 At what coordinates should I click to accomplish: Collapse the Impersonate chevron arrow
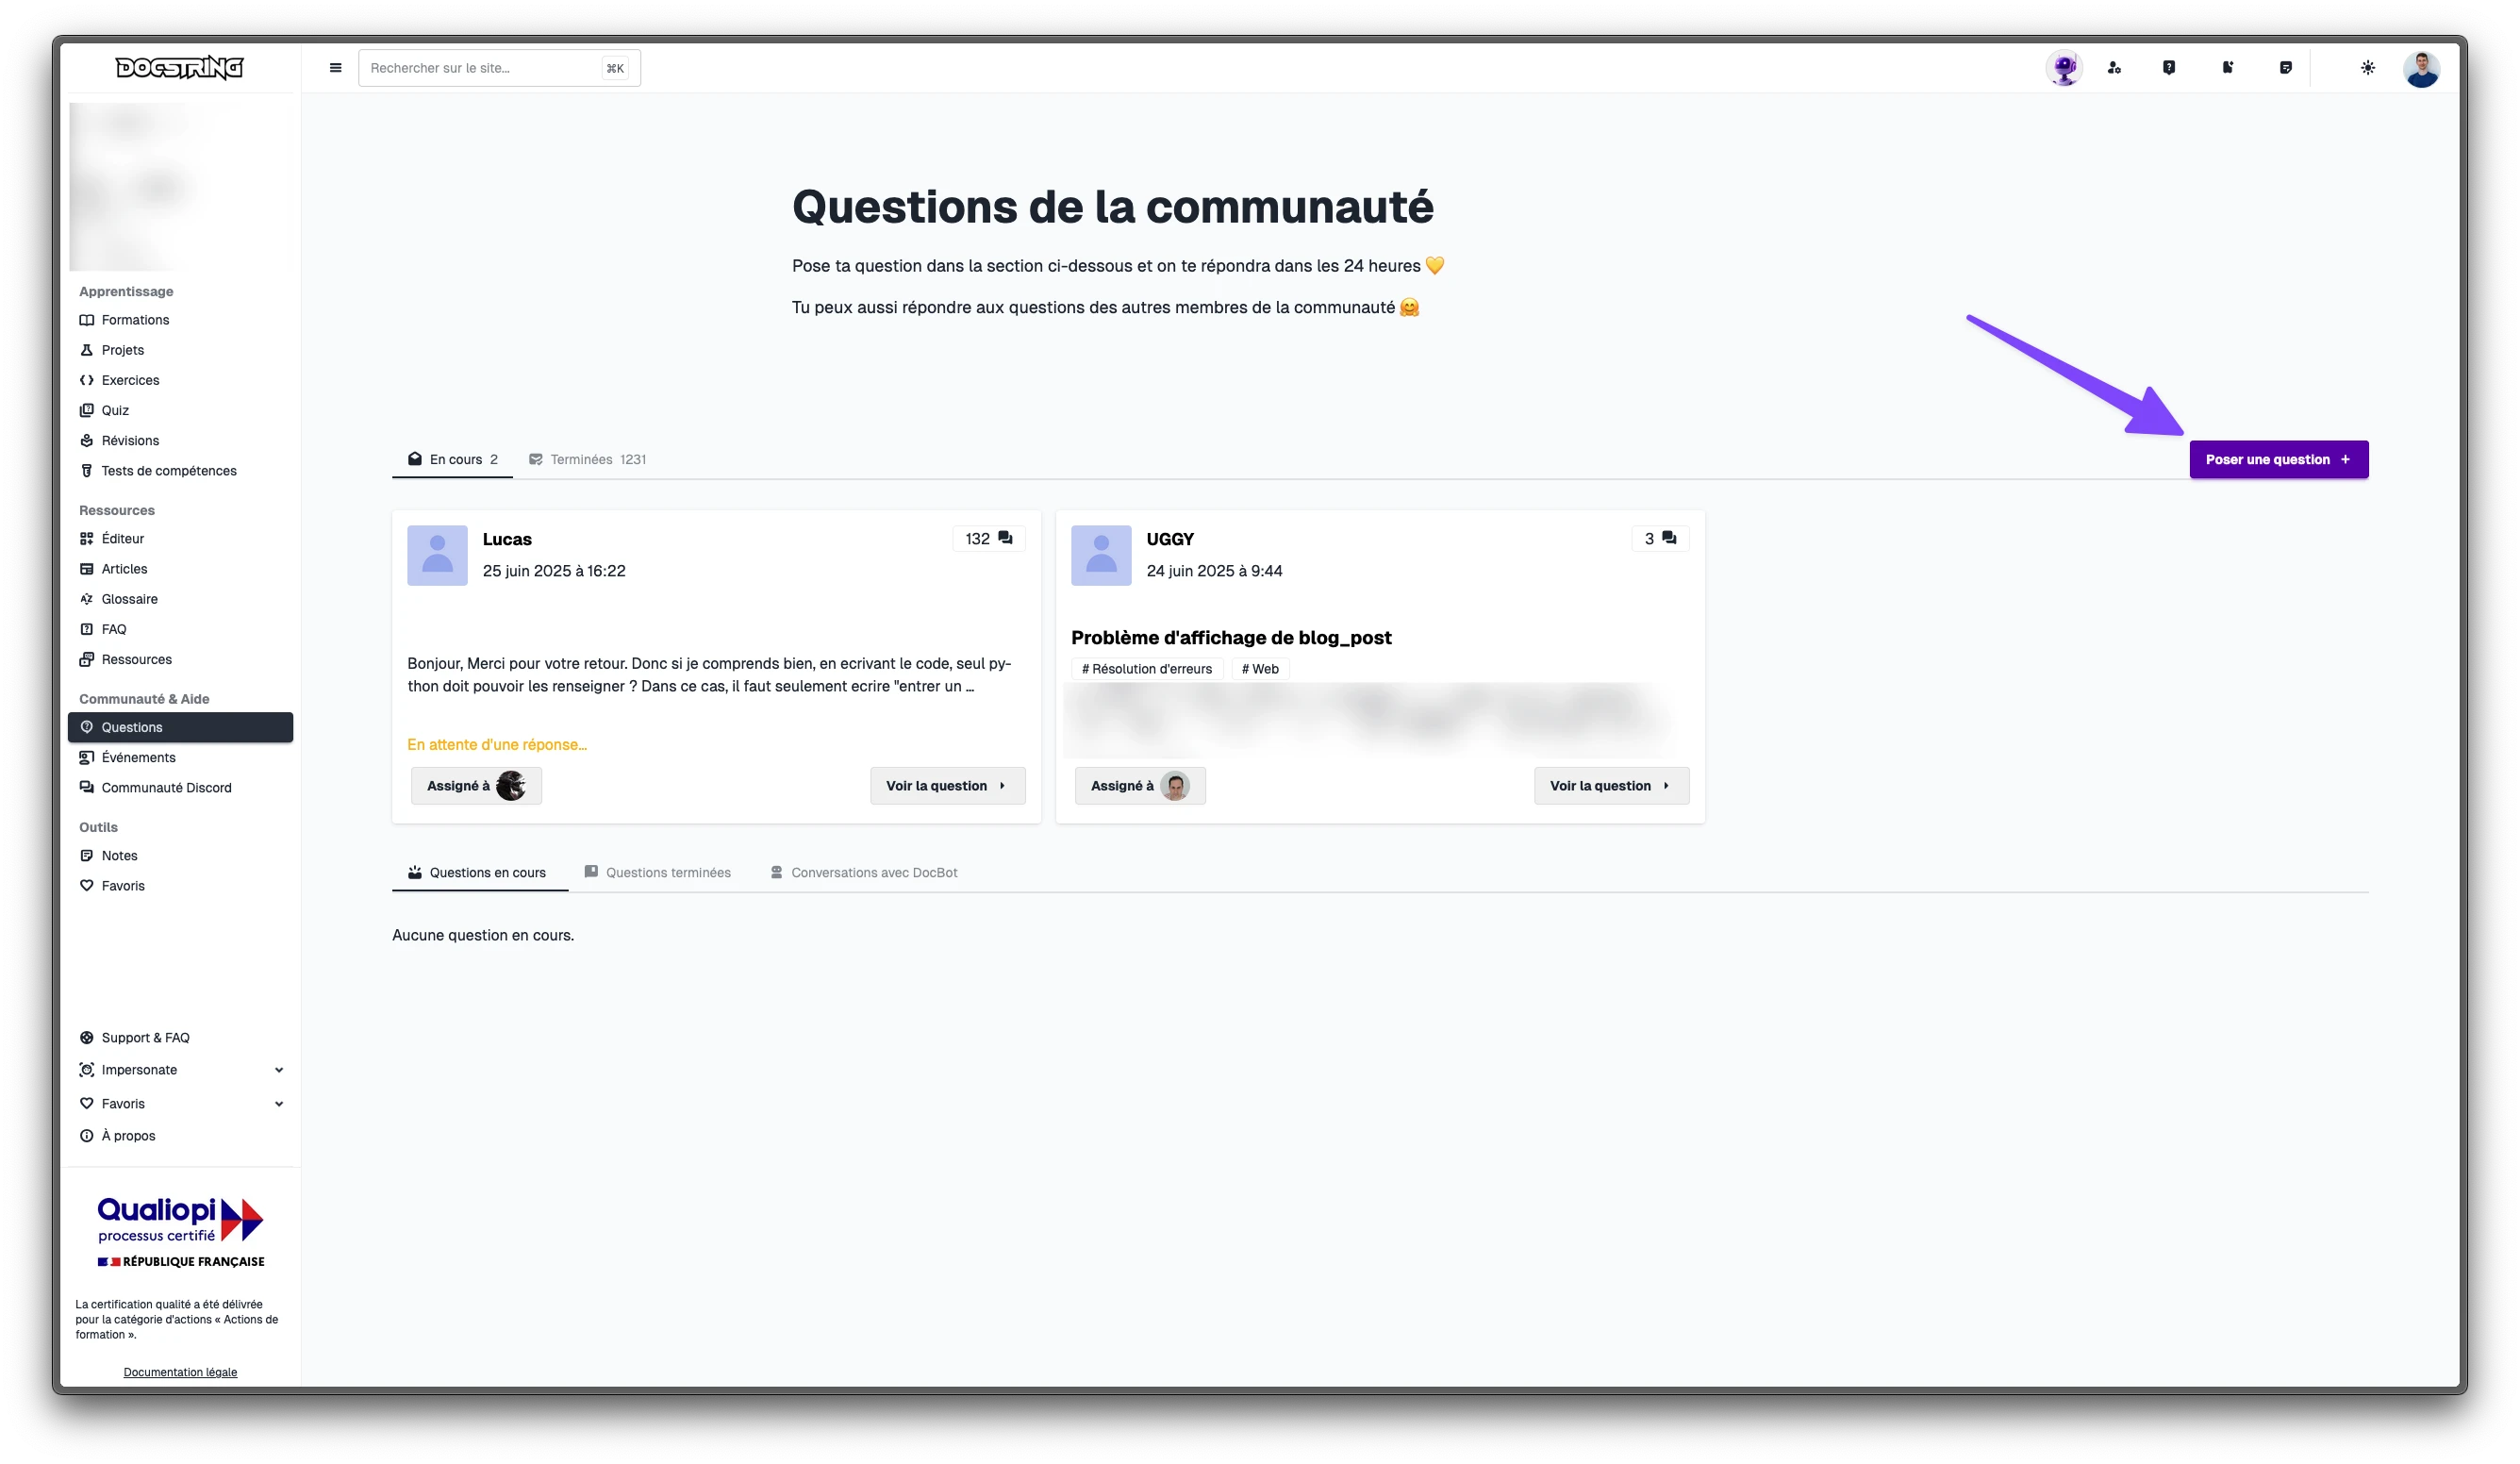click(x=278, y=1069)
